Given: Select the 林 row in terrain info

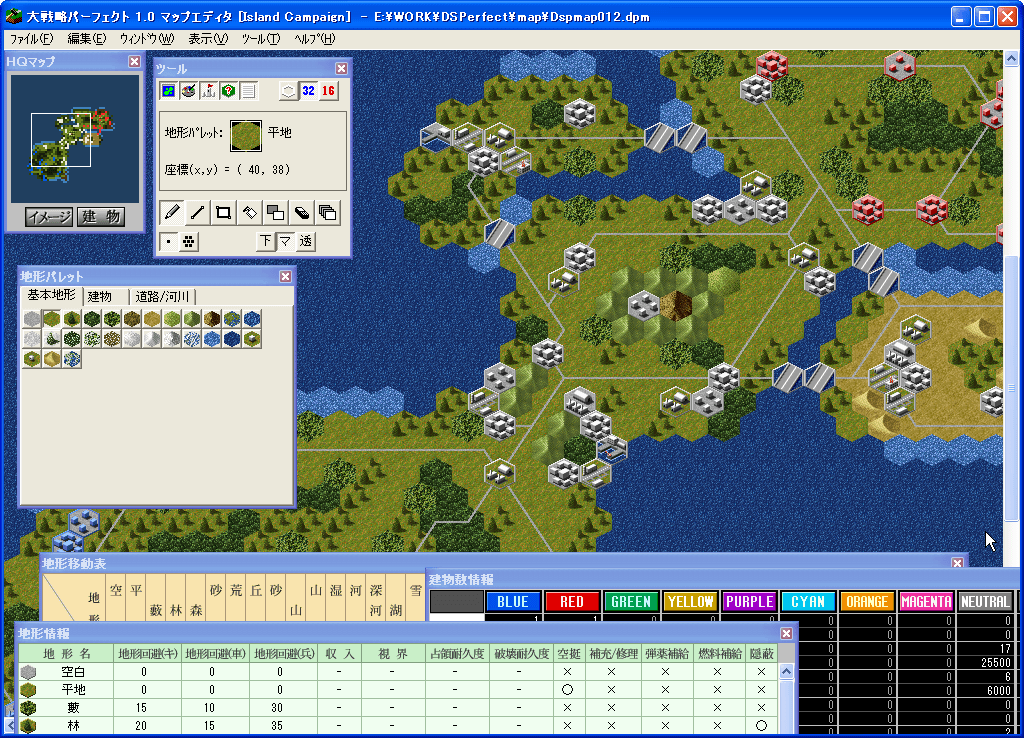Looking at the screenshot, I should (x=398, y=726).
